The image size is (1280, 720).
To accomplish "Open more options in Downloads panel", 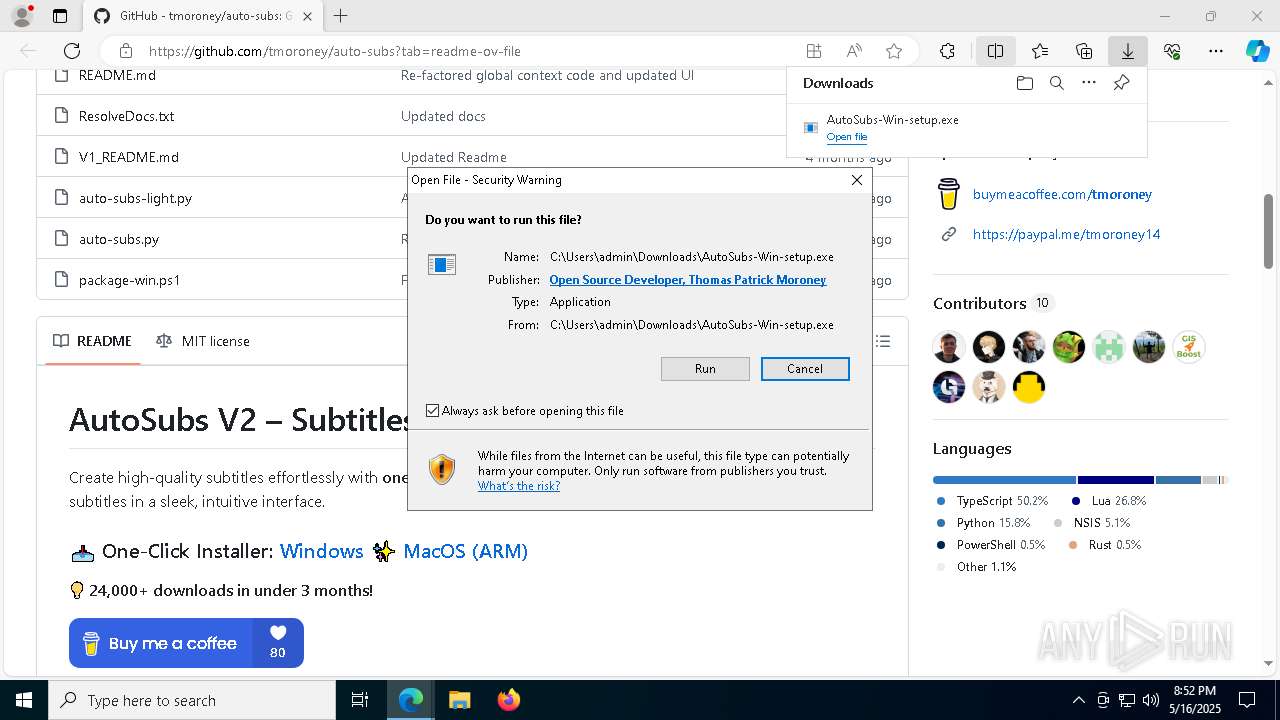I will (x=1089, y=83).
